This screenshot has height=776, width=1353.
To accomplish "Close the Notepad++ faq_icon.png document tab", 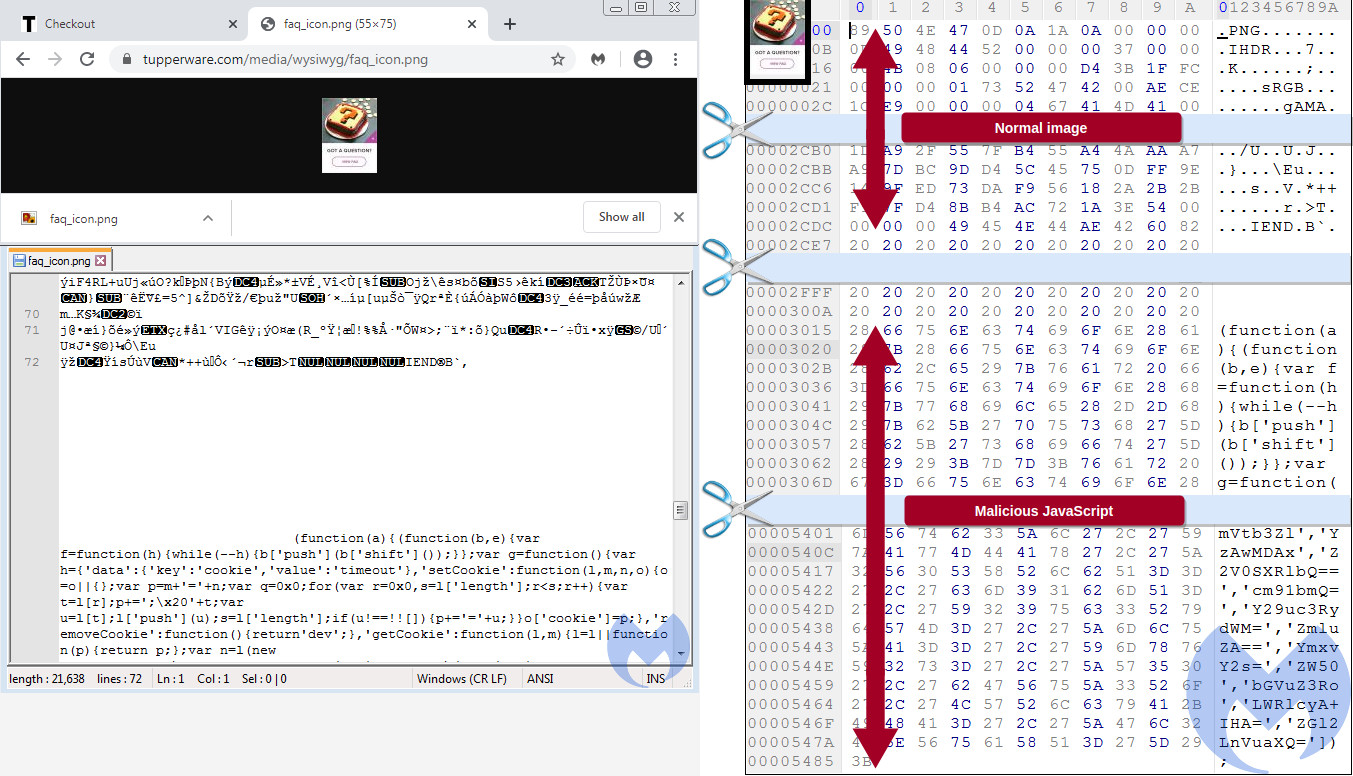I will pyautogui.click(x=101, y=260).
